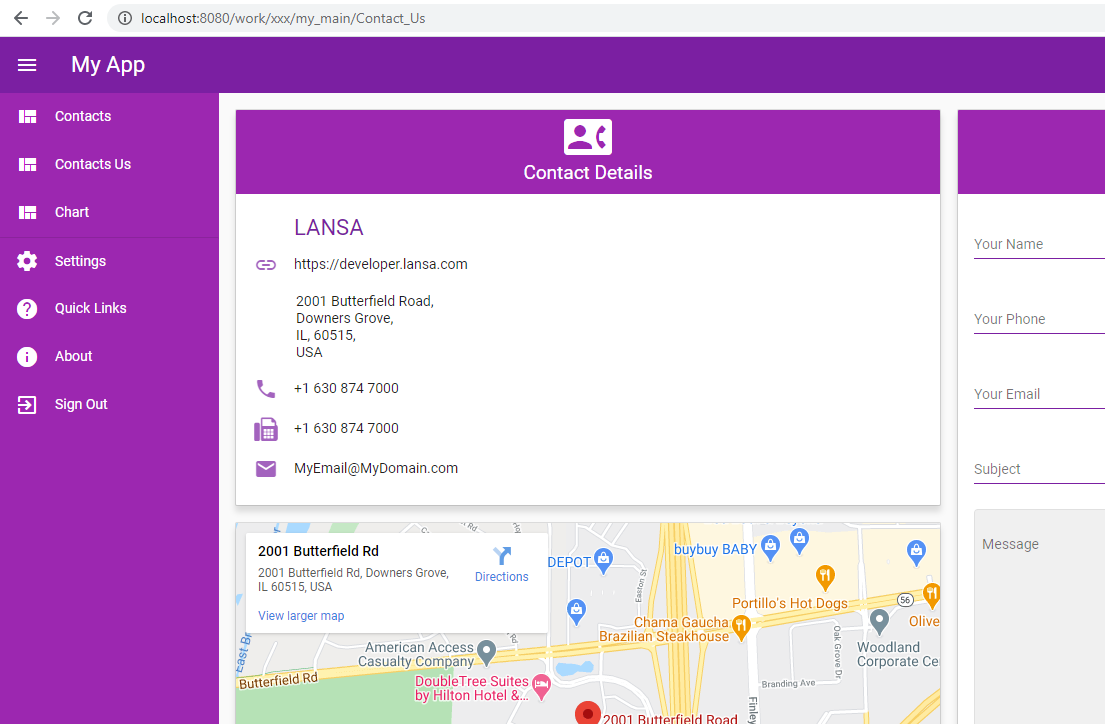Open the About menu item

(109, 357)
